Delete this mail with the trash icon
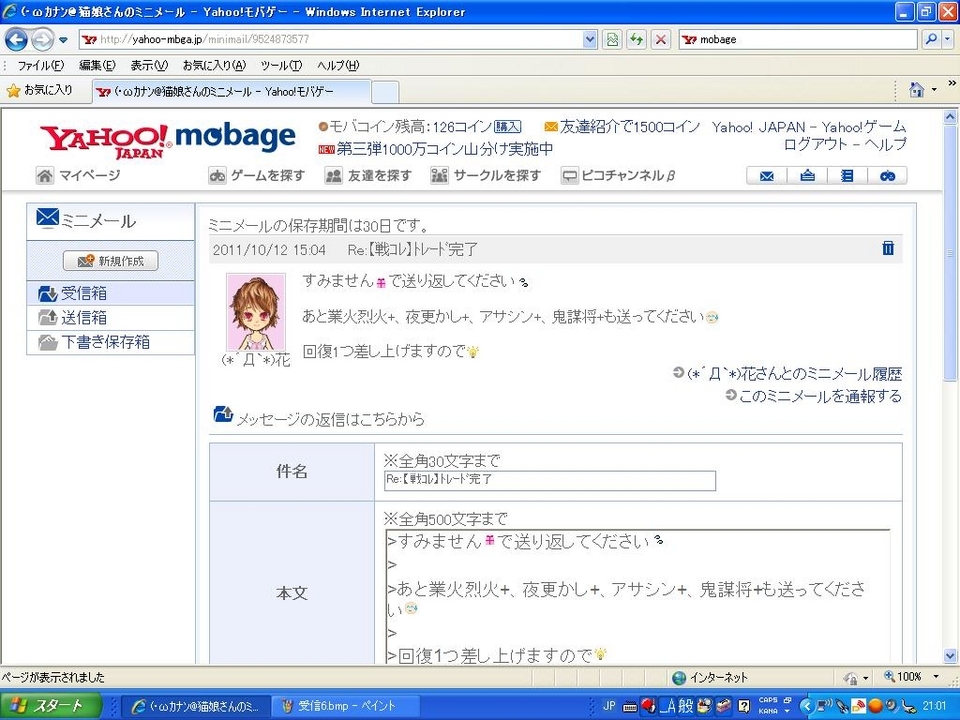960x720 pixels. tap(888, 248)
